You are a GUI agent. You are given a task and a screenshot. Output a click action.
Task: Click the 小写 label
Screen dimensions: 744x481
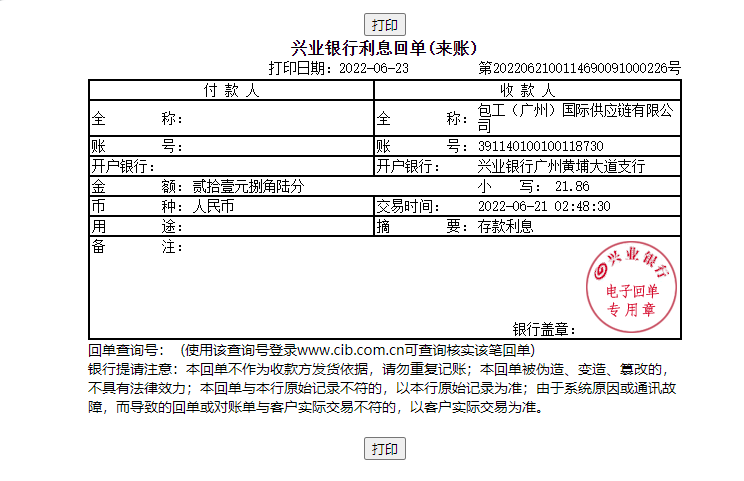509,186
